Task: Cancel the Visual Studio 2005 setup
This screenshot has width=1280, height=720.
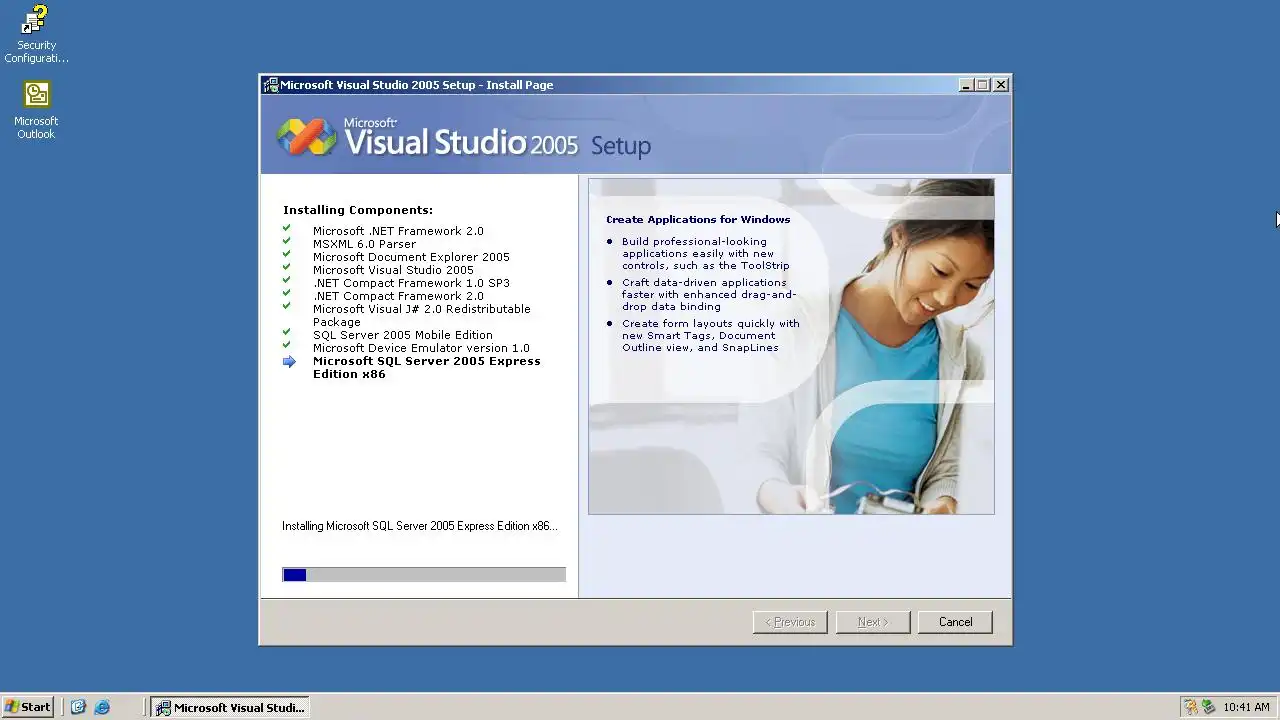Action: (x=955, y=622)
